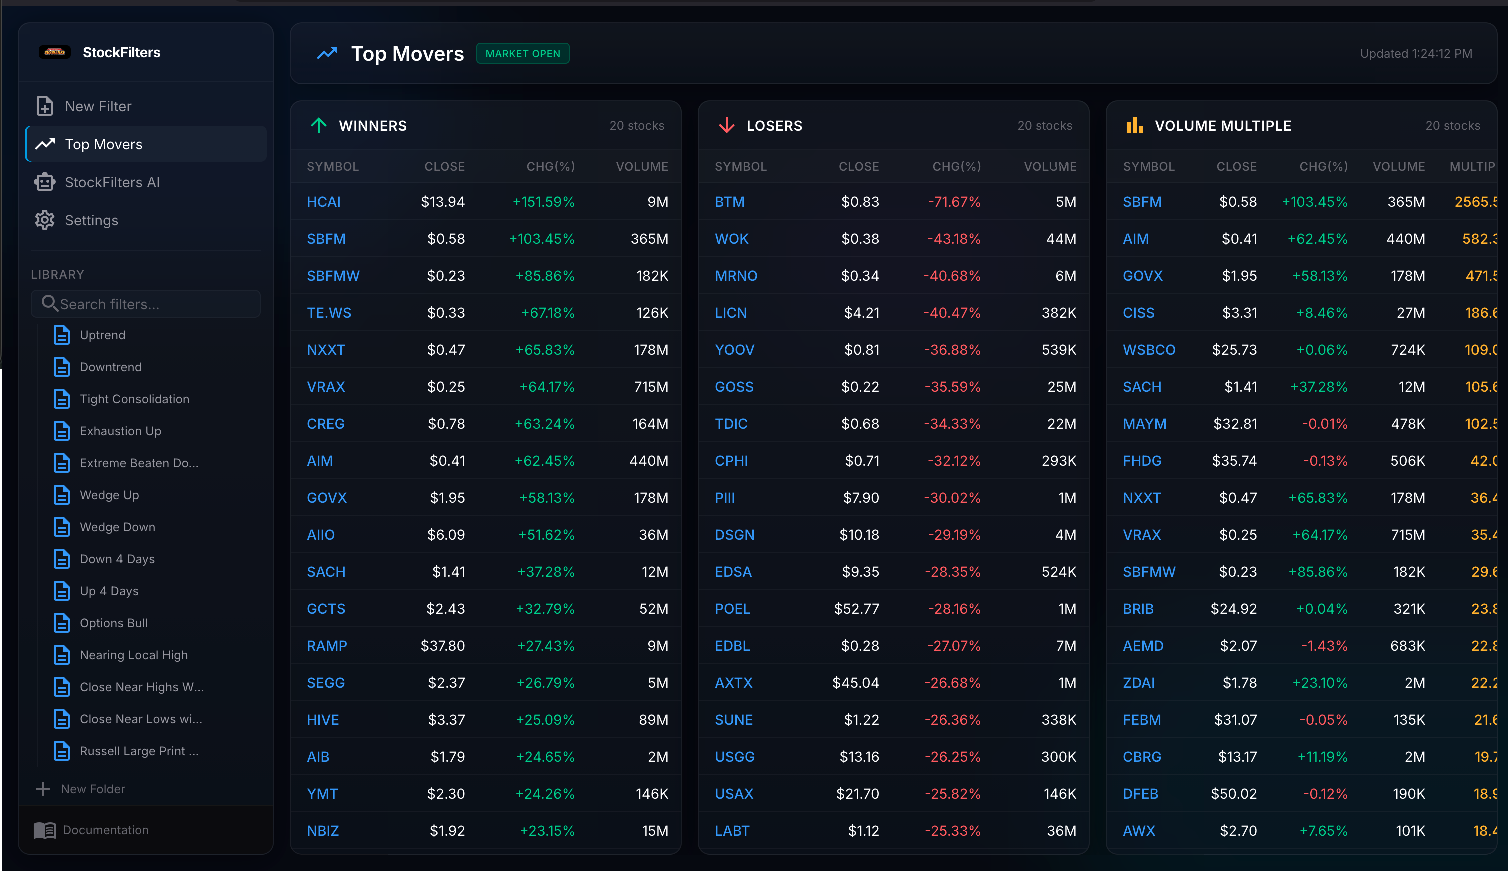Open the Settings page

[146, 220]
